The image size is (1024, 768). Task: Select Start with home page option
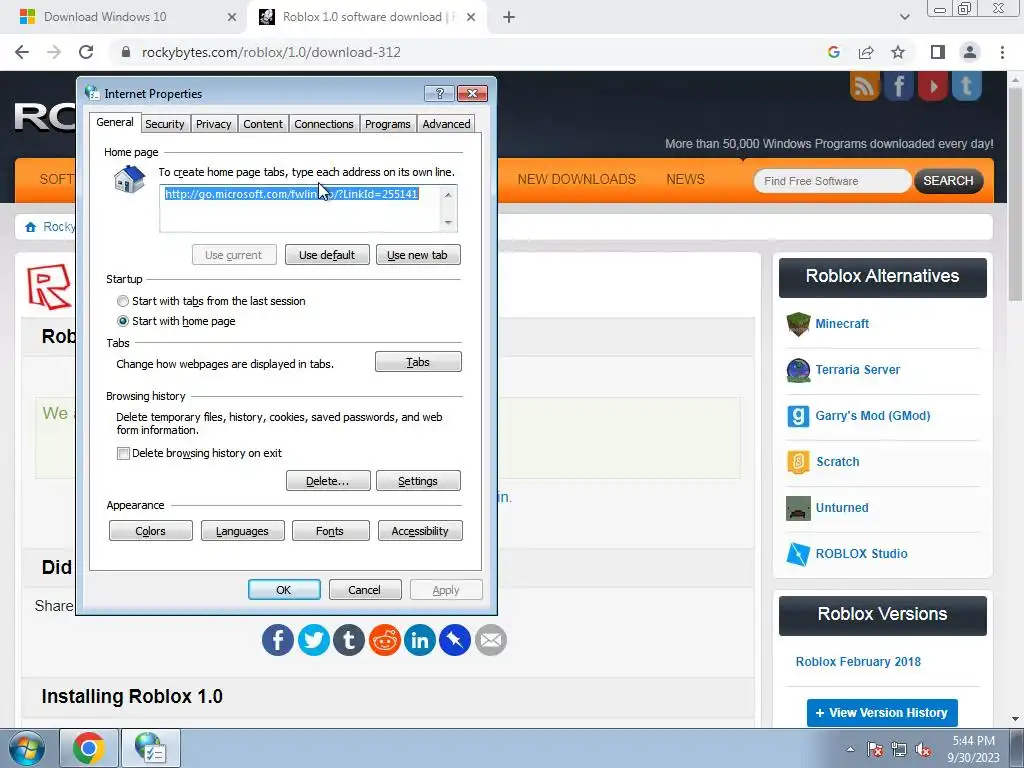[123, 321]
